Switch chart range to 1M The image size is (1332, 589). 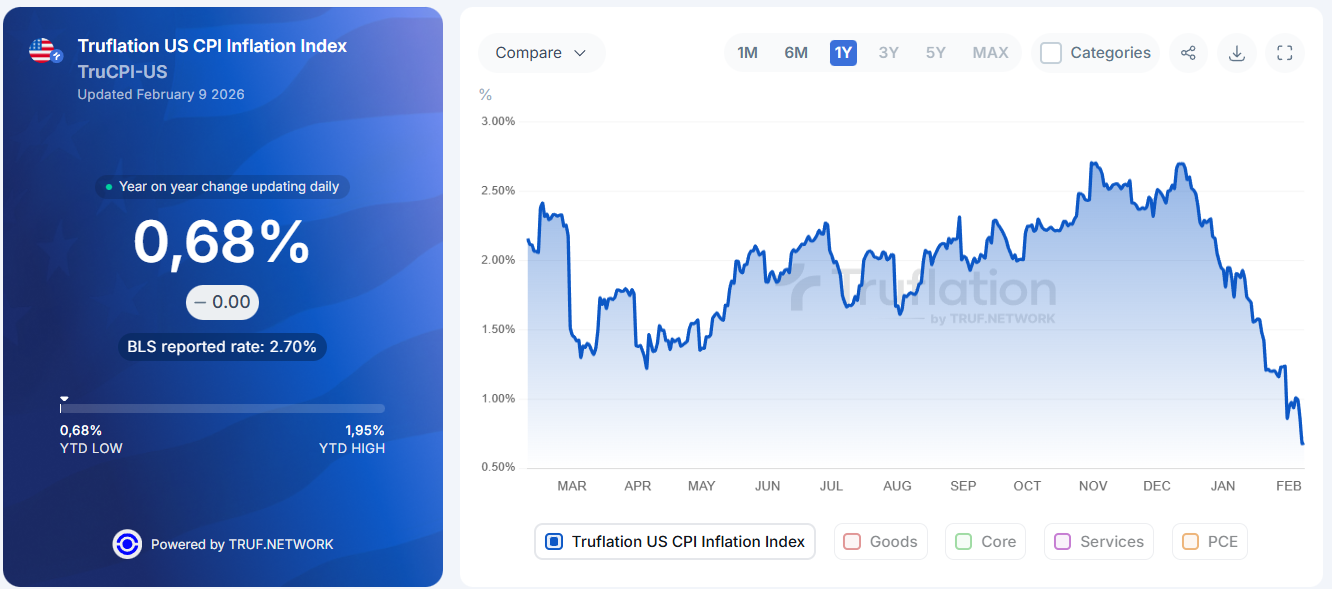[x=747, y=53]
